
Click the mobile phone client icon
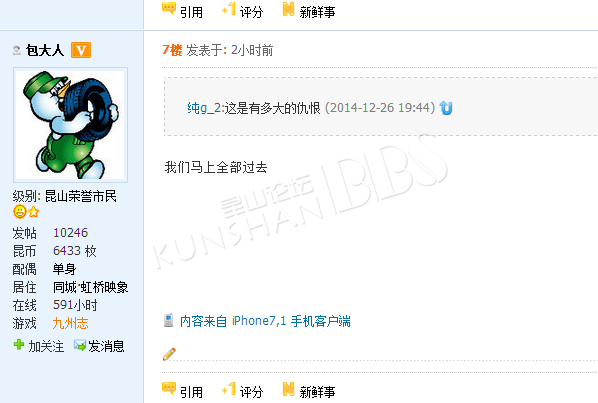click(168, 320)
